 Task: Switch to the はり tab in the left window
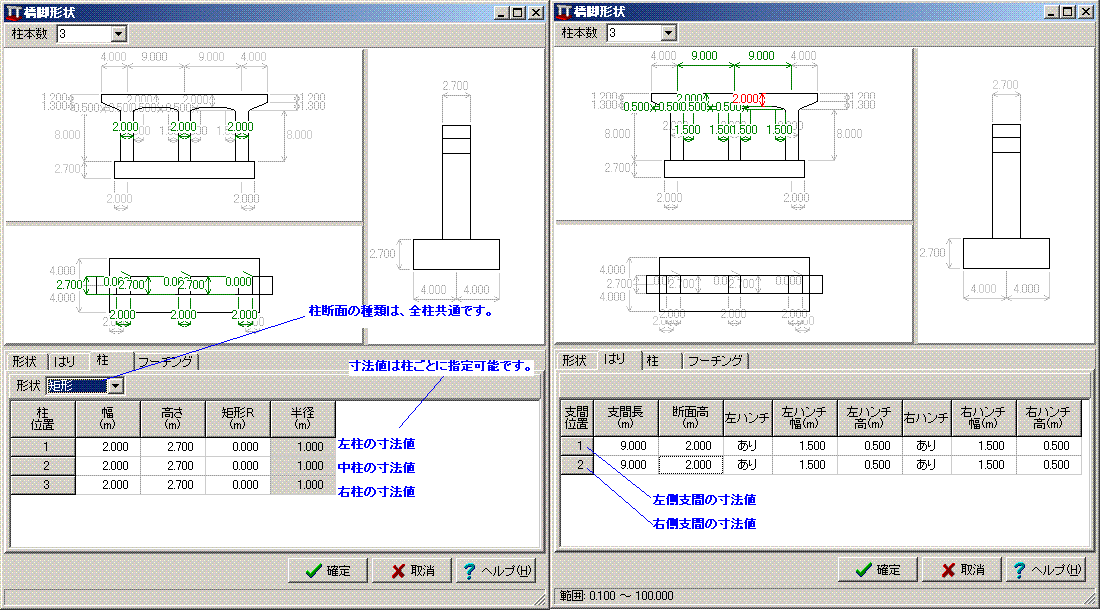(67, 361)
